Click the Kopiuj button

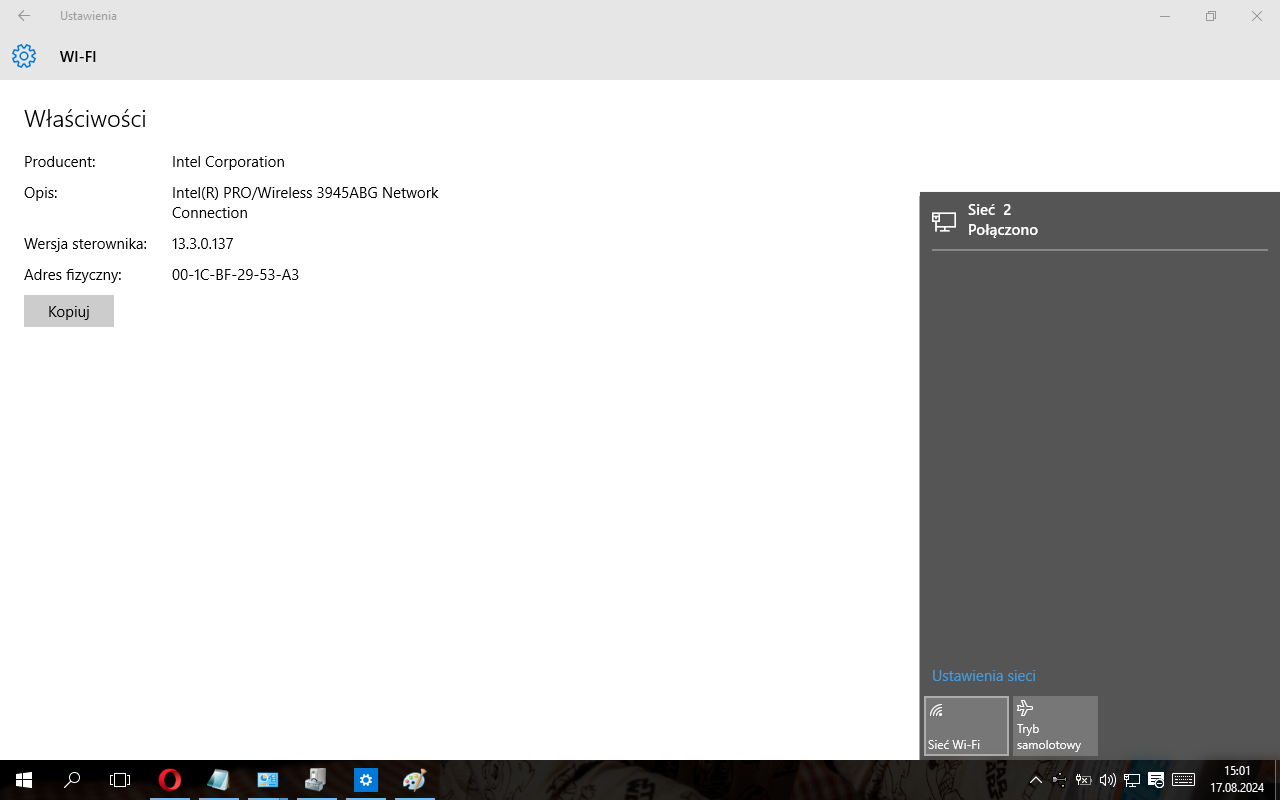69,311
